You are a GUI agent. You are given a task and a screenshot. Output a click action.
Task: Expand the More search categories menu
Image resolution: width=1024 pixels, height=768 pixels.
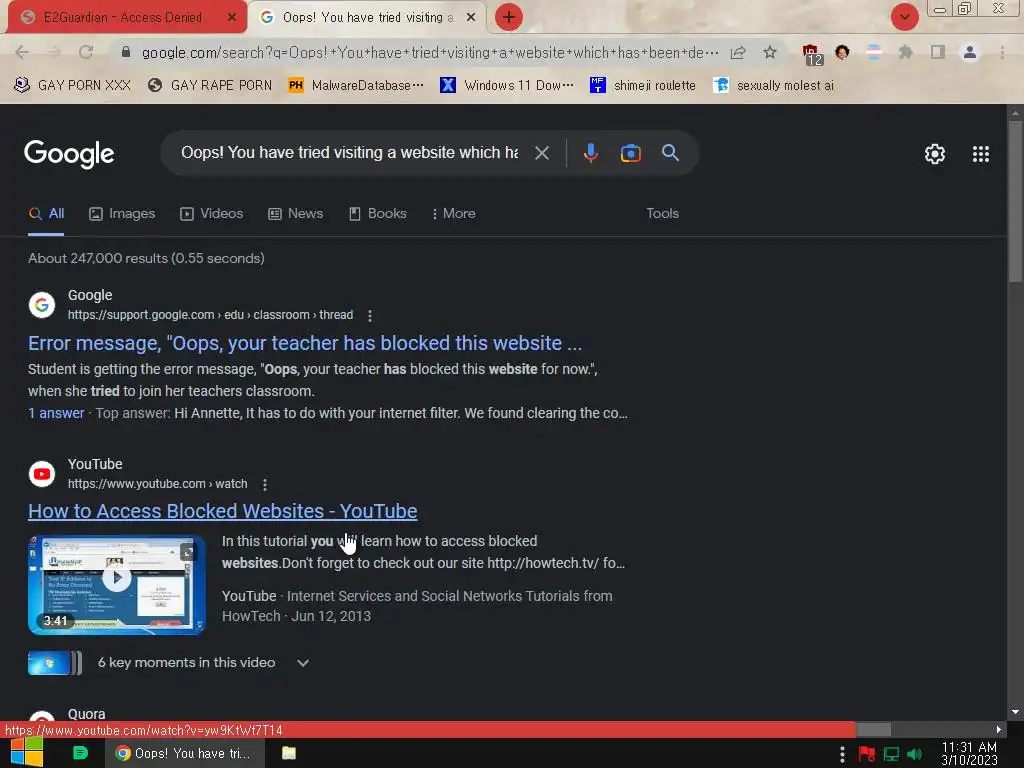pyautogui.click(x=453, y=214)
